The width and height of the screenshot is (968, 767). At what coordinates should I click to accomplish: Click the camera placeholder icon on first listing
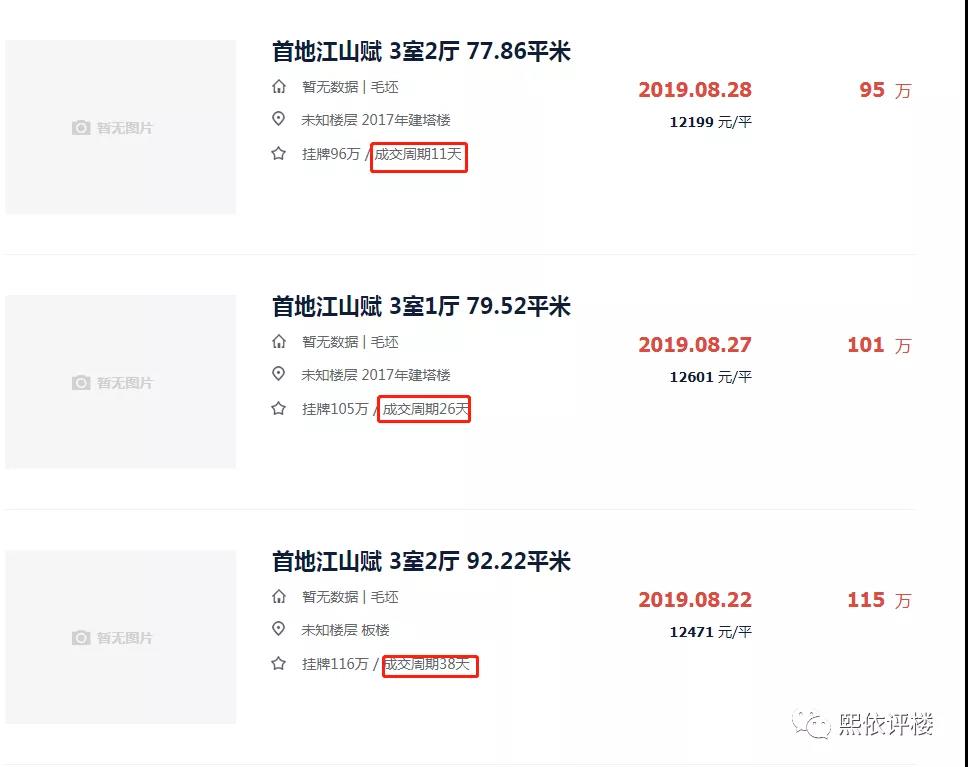[82, 127]
